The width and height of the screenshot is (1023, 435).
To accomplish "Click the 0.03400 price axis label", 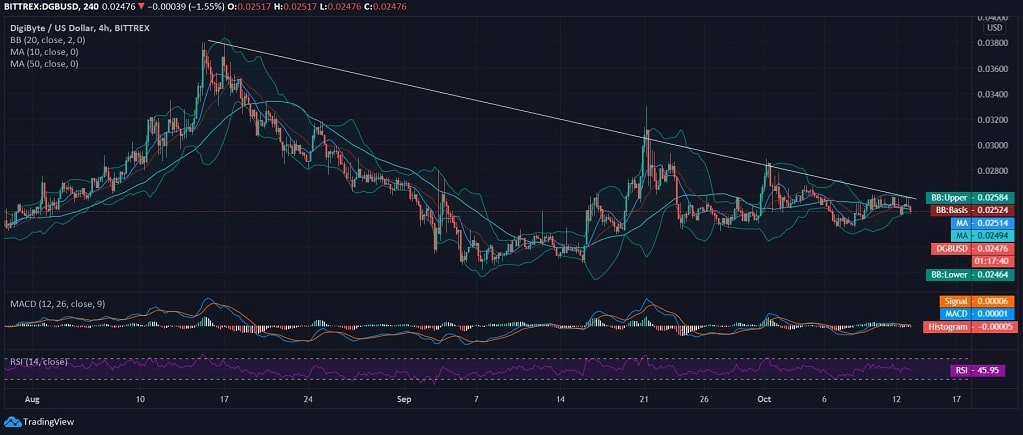I will coord(995,94).
